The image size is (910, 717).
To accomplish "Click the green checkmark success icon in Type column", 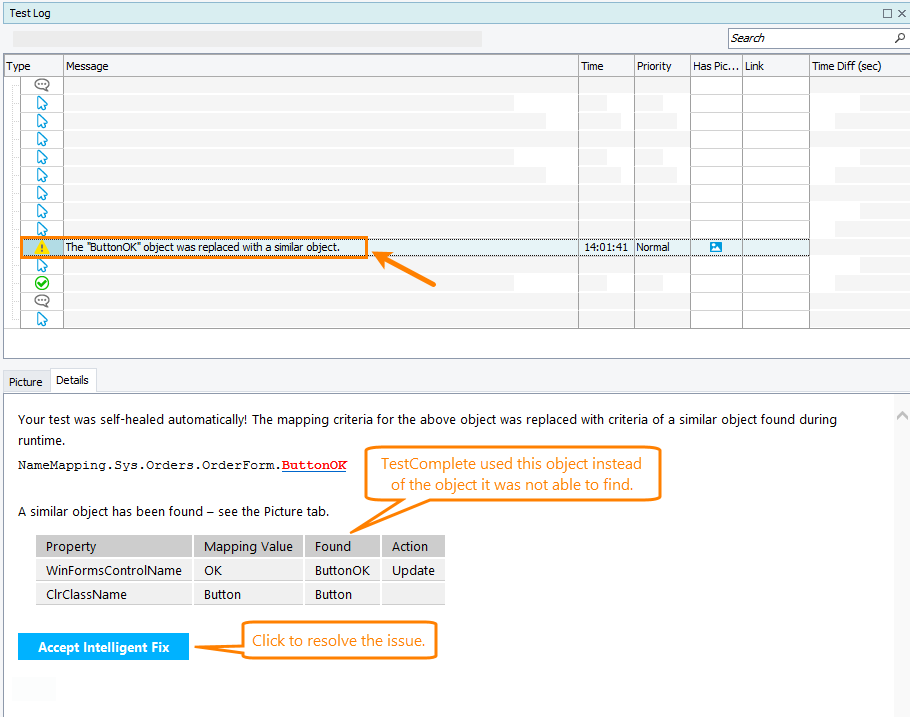I will (41, 283).
